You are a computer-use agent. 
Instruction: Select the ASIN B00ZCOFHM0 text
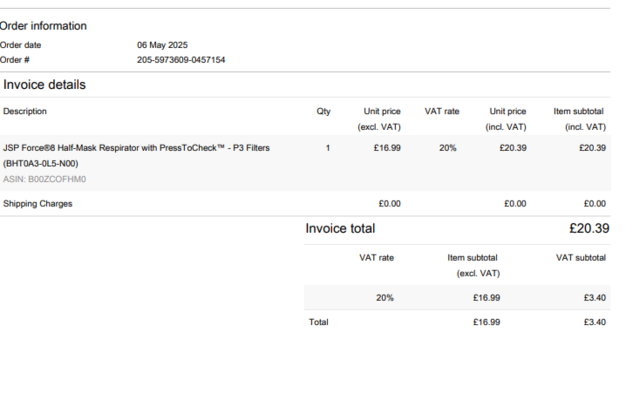pos(45,179)
